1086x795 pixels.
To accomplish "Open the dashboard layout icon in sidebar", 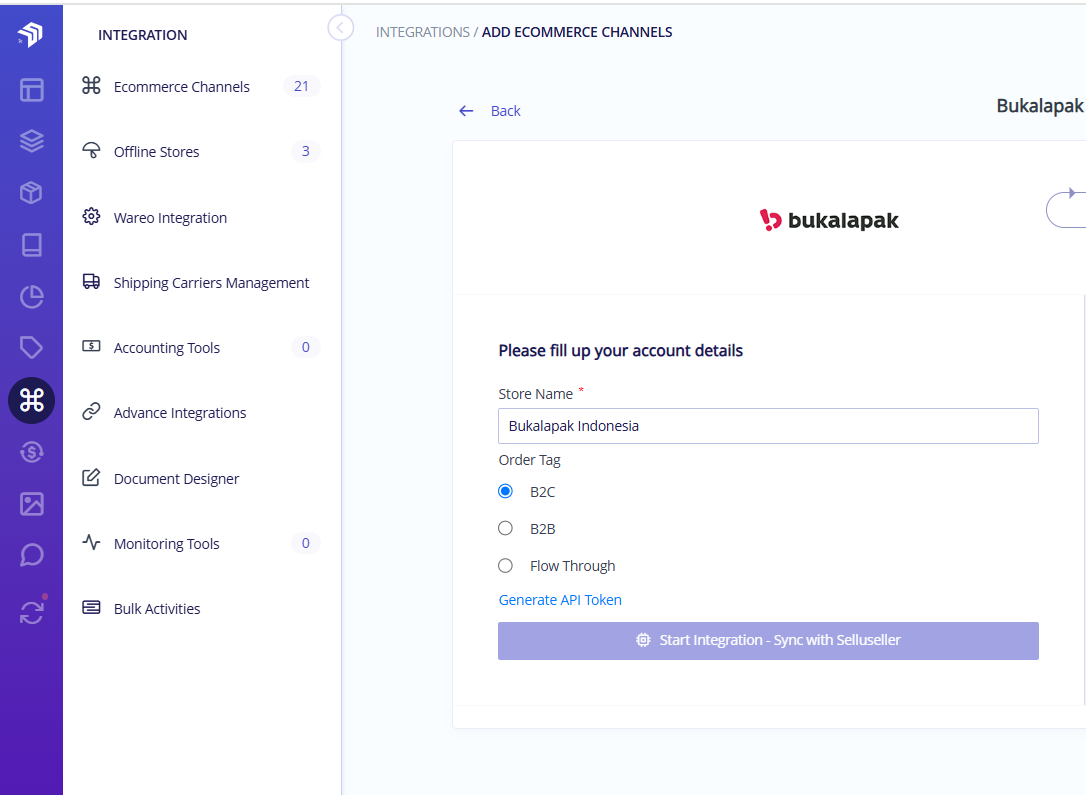I will (x=31, y=90).
